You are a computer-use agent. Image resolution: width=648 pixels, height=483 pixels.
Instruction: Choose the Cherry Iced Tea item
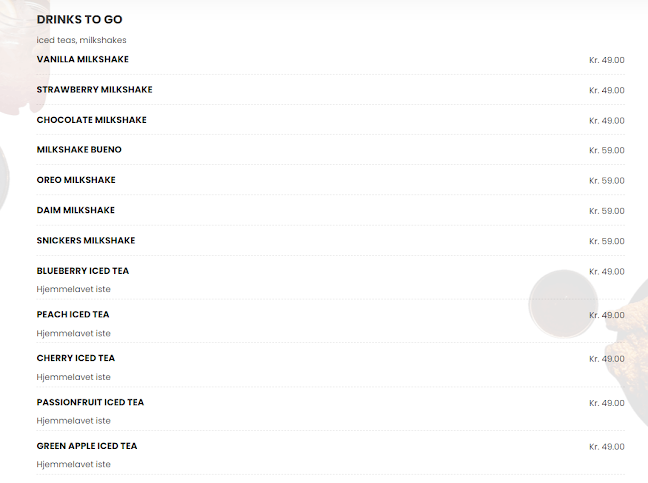(x=76, y=358)
